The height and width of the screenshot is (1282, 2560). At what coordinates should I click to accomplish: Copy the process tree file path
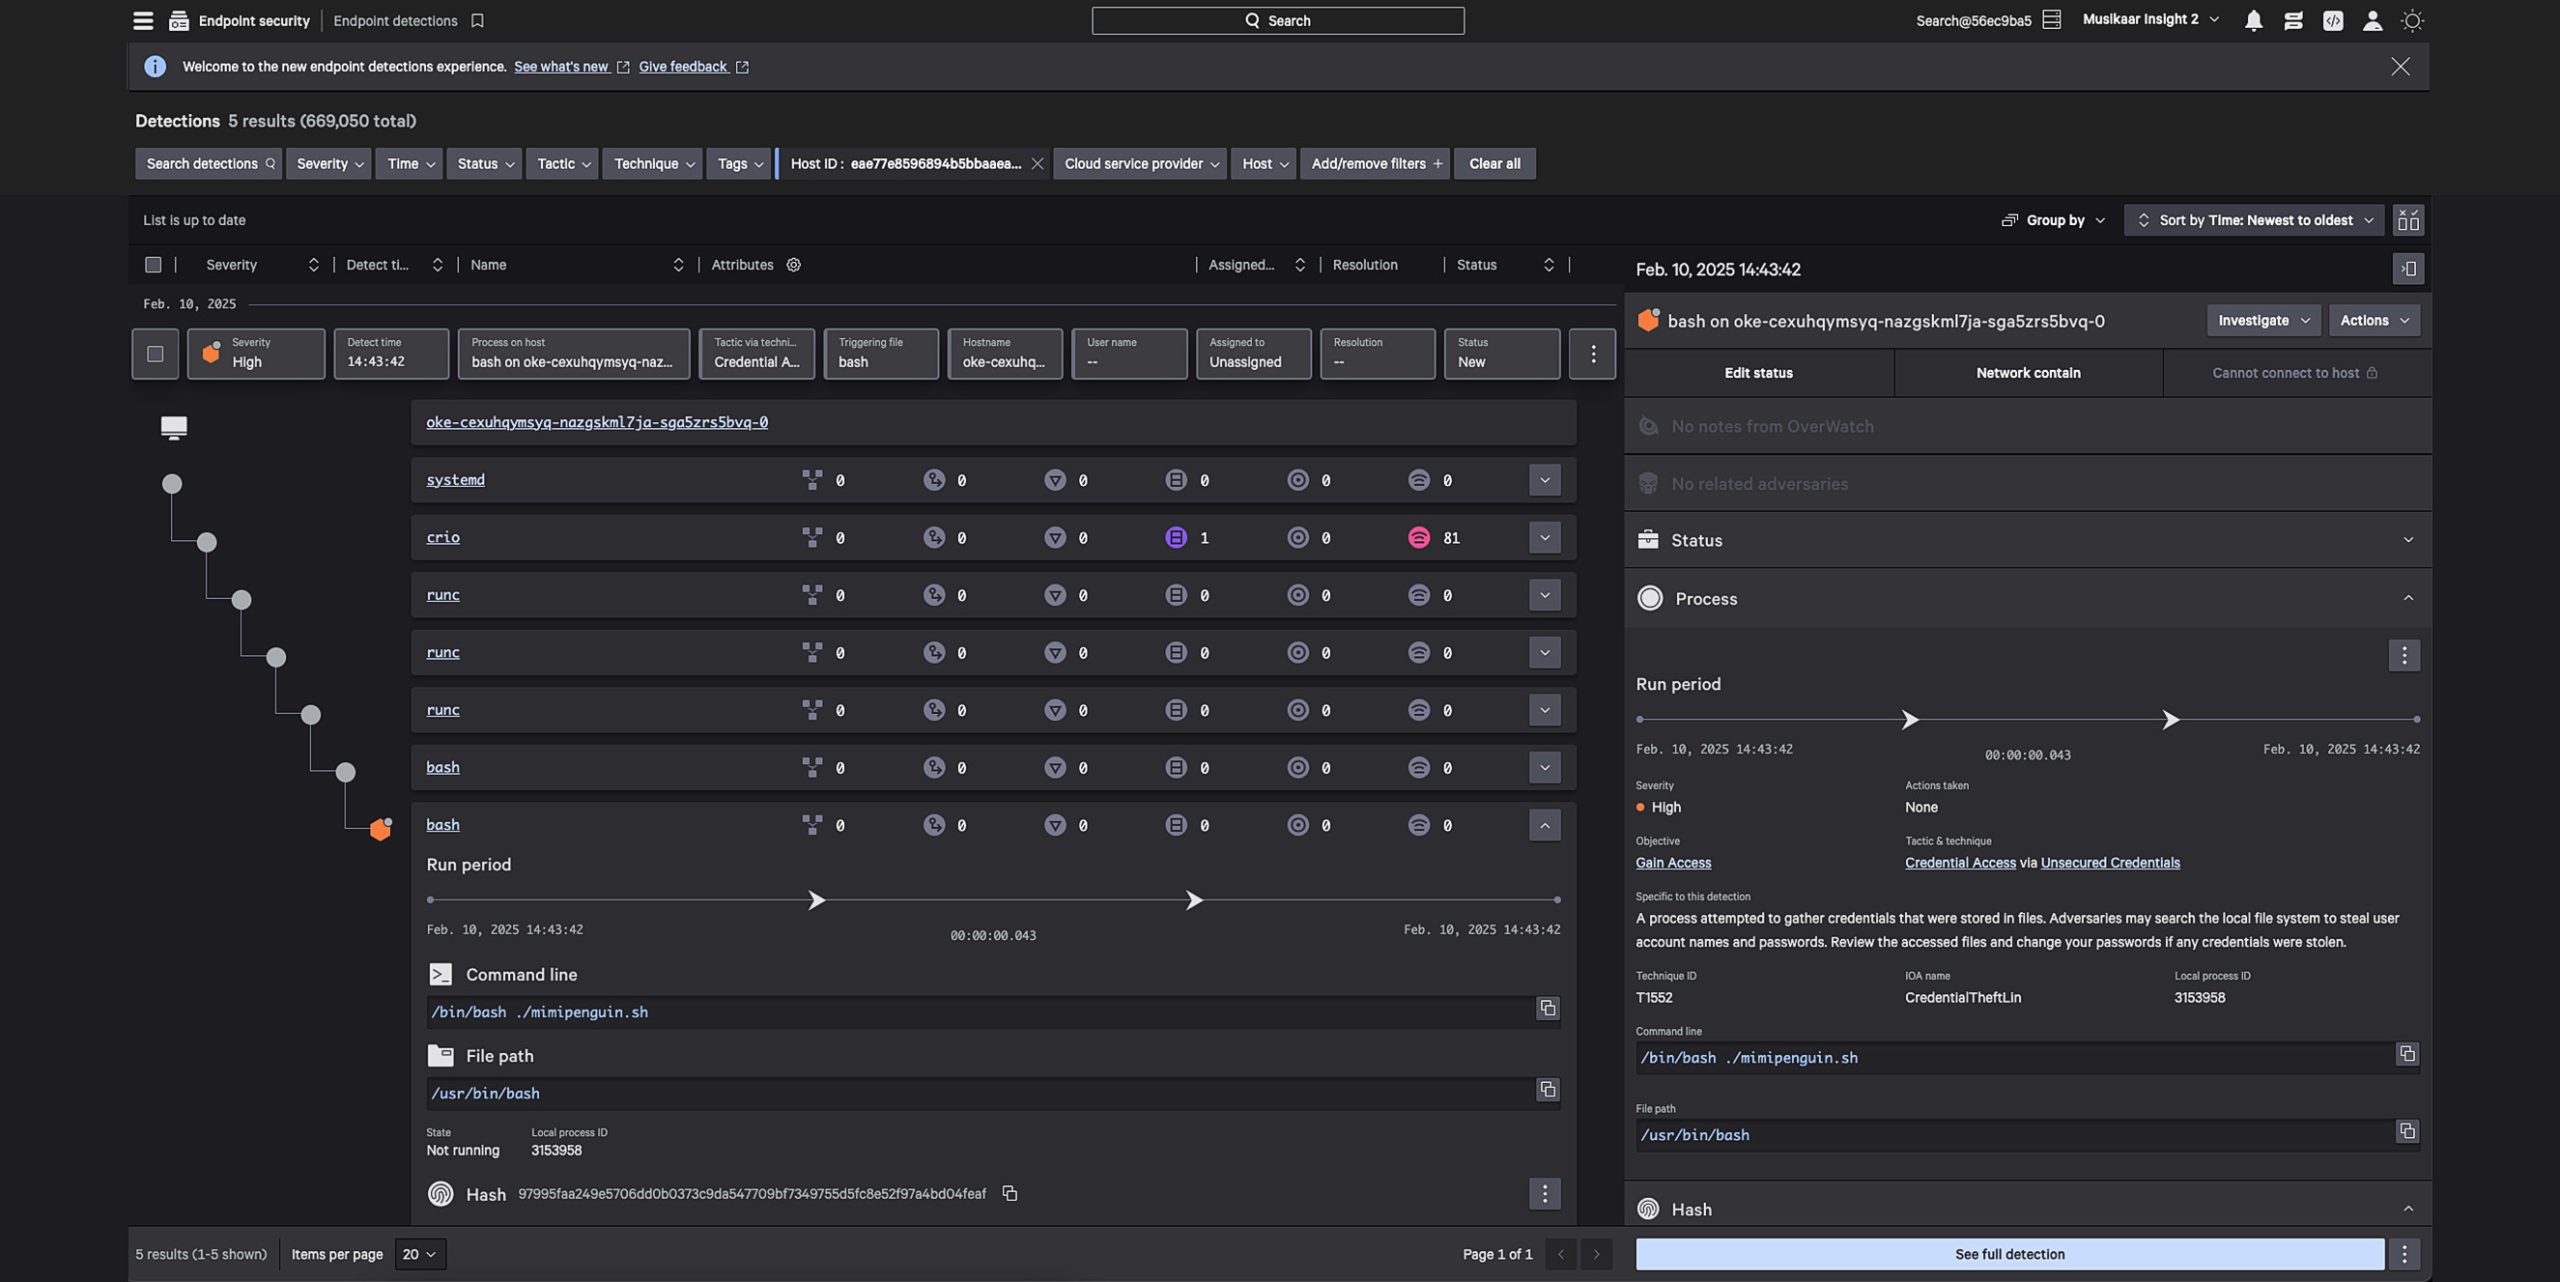[x=1547, y=1089]
